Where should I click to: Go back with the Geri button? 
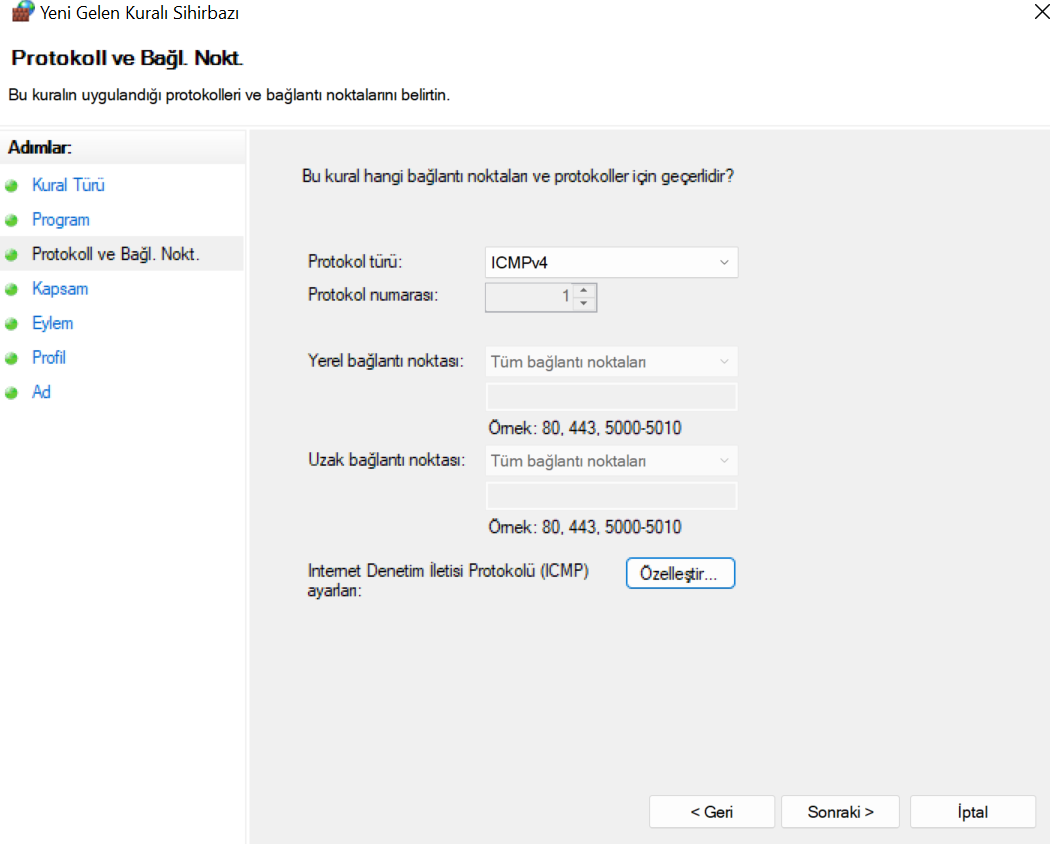coord(711,812)
